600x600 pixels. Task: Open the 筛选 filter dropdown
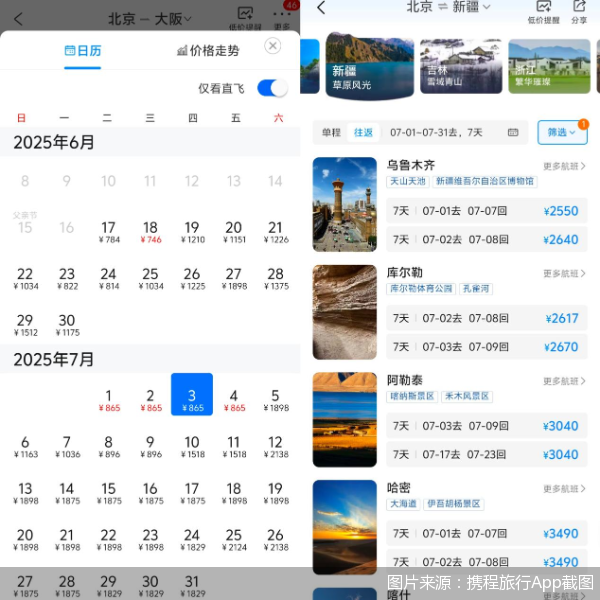[x=562, y=132]
